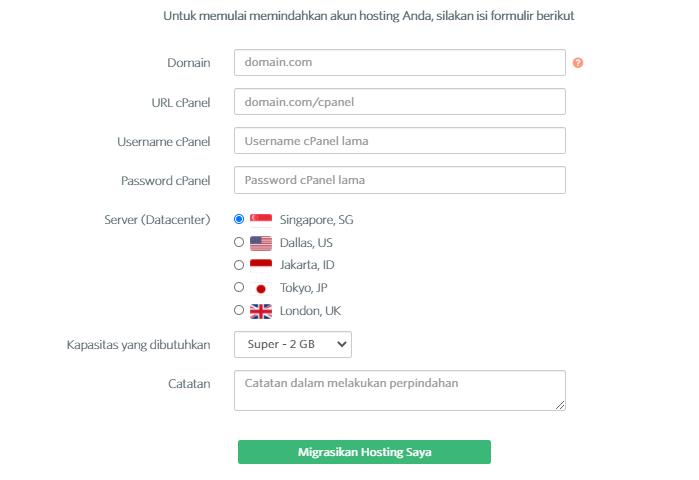Click the Indonesia flag icon
The width and height of the screenshot is (699, 480).
click(x=261, y=266)
